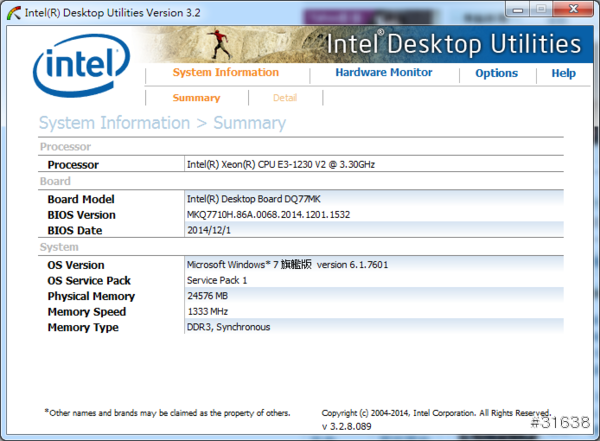Select the Summary sub-tab
Screen dimensions: 600x441
point(196,98)
